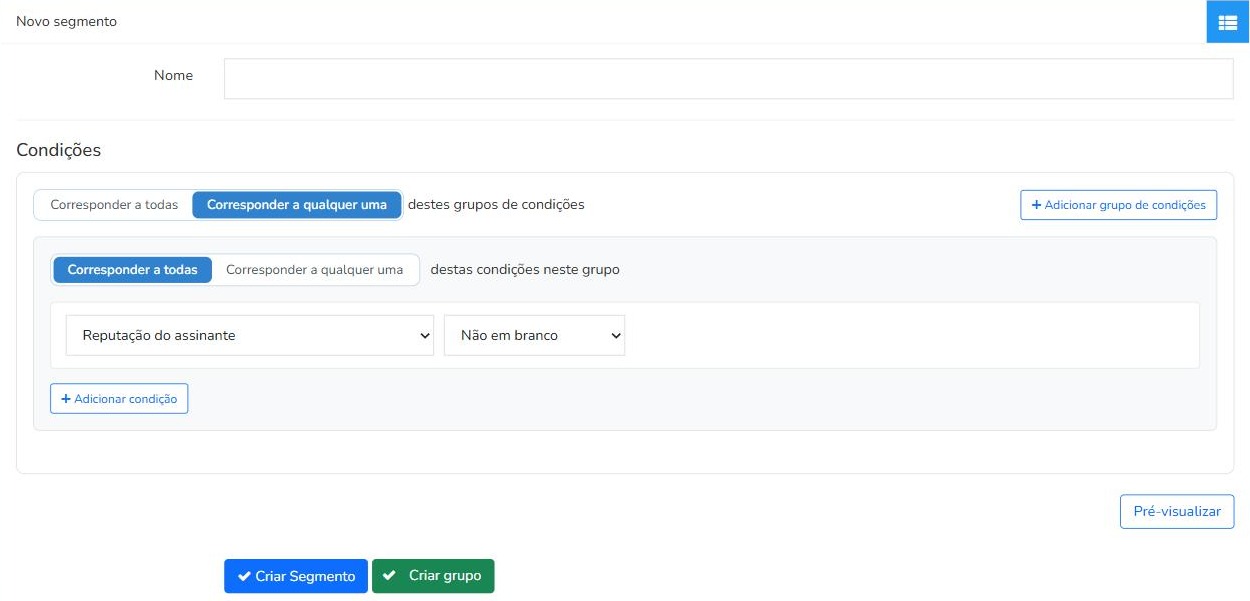The height and width of the screenshot is (601, 1250).
Task: Open the list view icon button
Action: pyautogui.click(x=1227, y=22)
